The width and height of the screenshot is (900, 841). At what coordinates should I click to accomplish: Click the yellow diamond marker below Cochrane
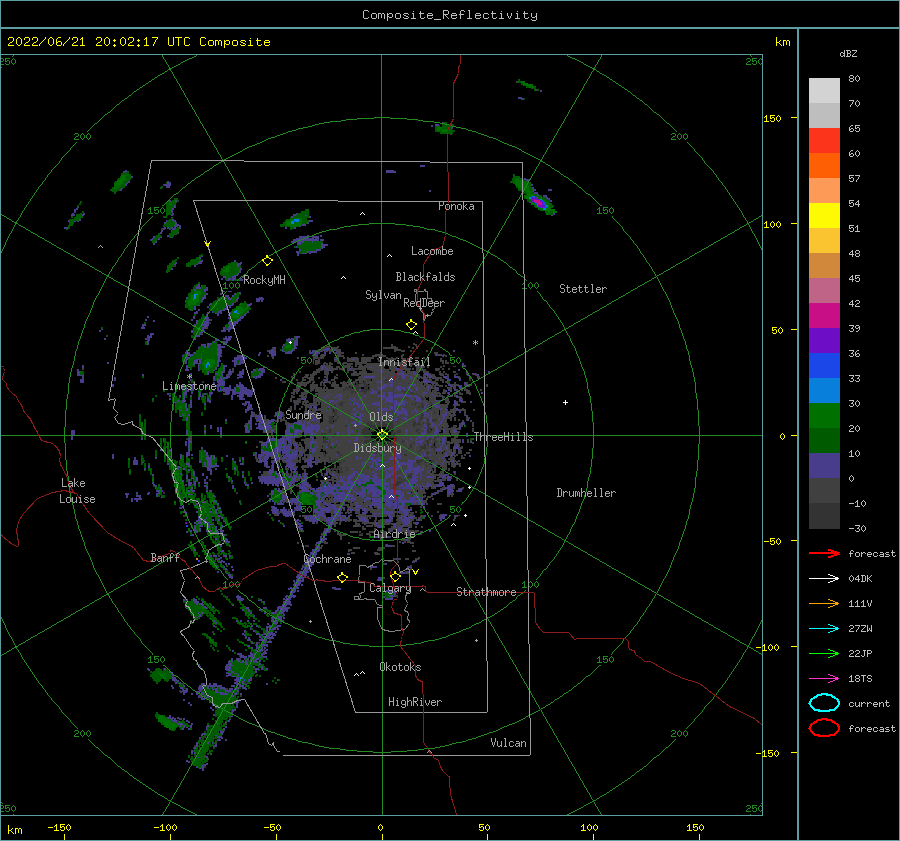click(x=343, y=578)
